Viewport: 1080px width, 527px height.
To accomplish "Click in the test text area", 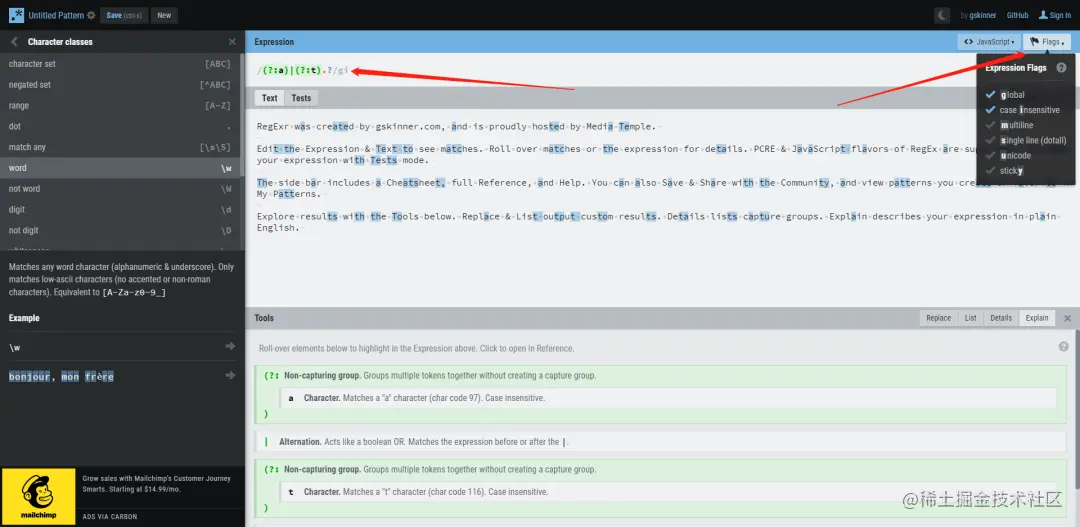I will point(661,207).
